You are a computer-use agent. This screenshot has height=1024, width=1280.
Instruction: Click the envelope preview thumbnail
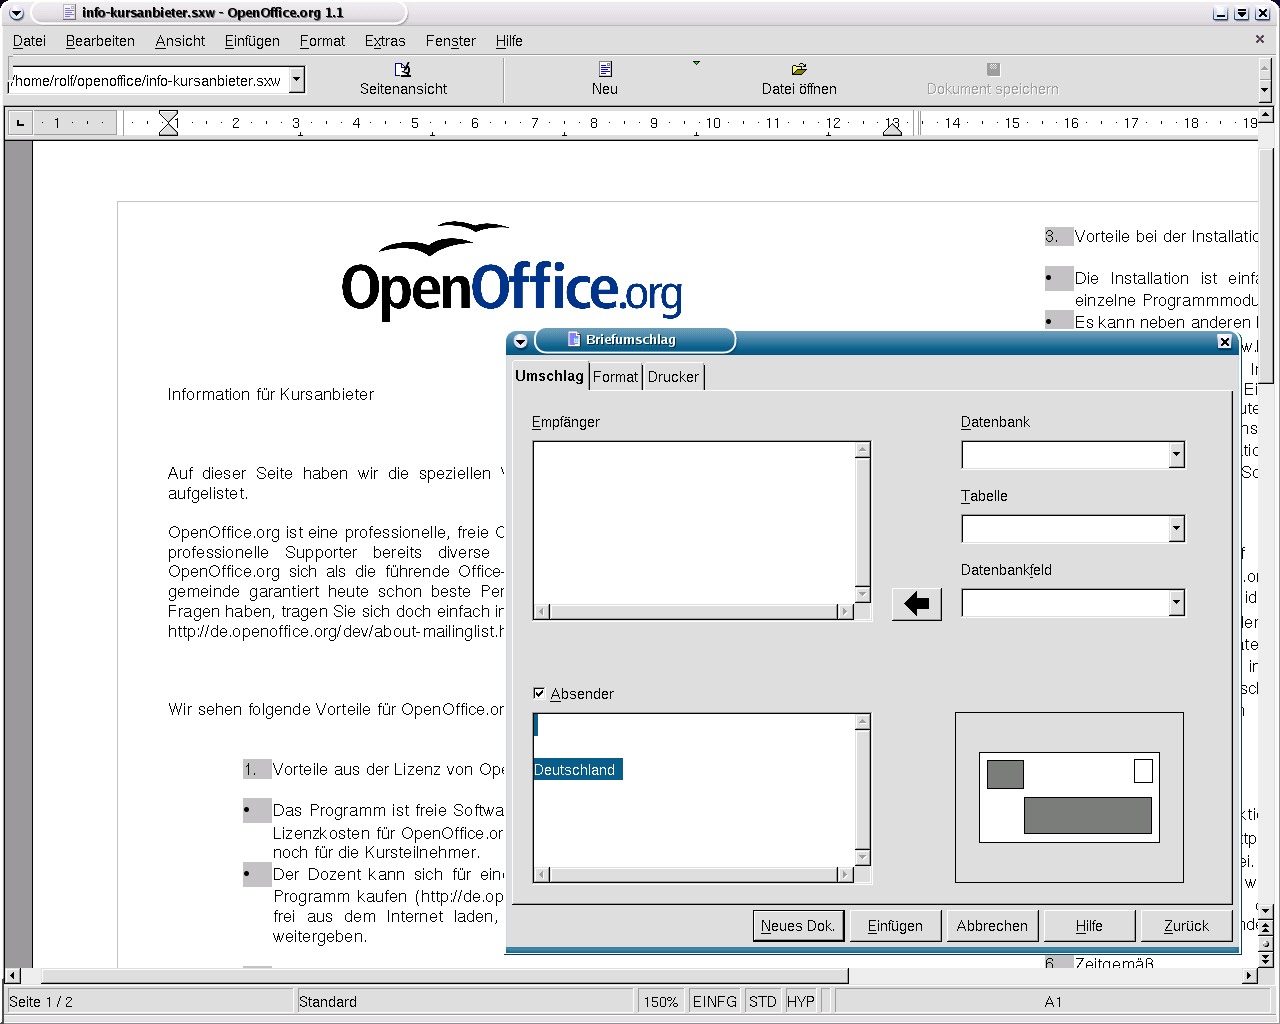pos(1069,797)
